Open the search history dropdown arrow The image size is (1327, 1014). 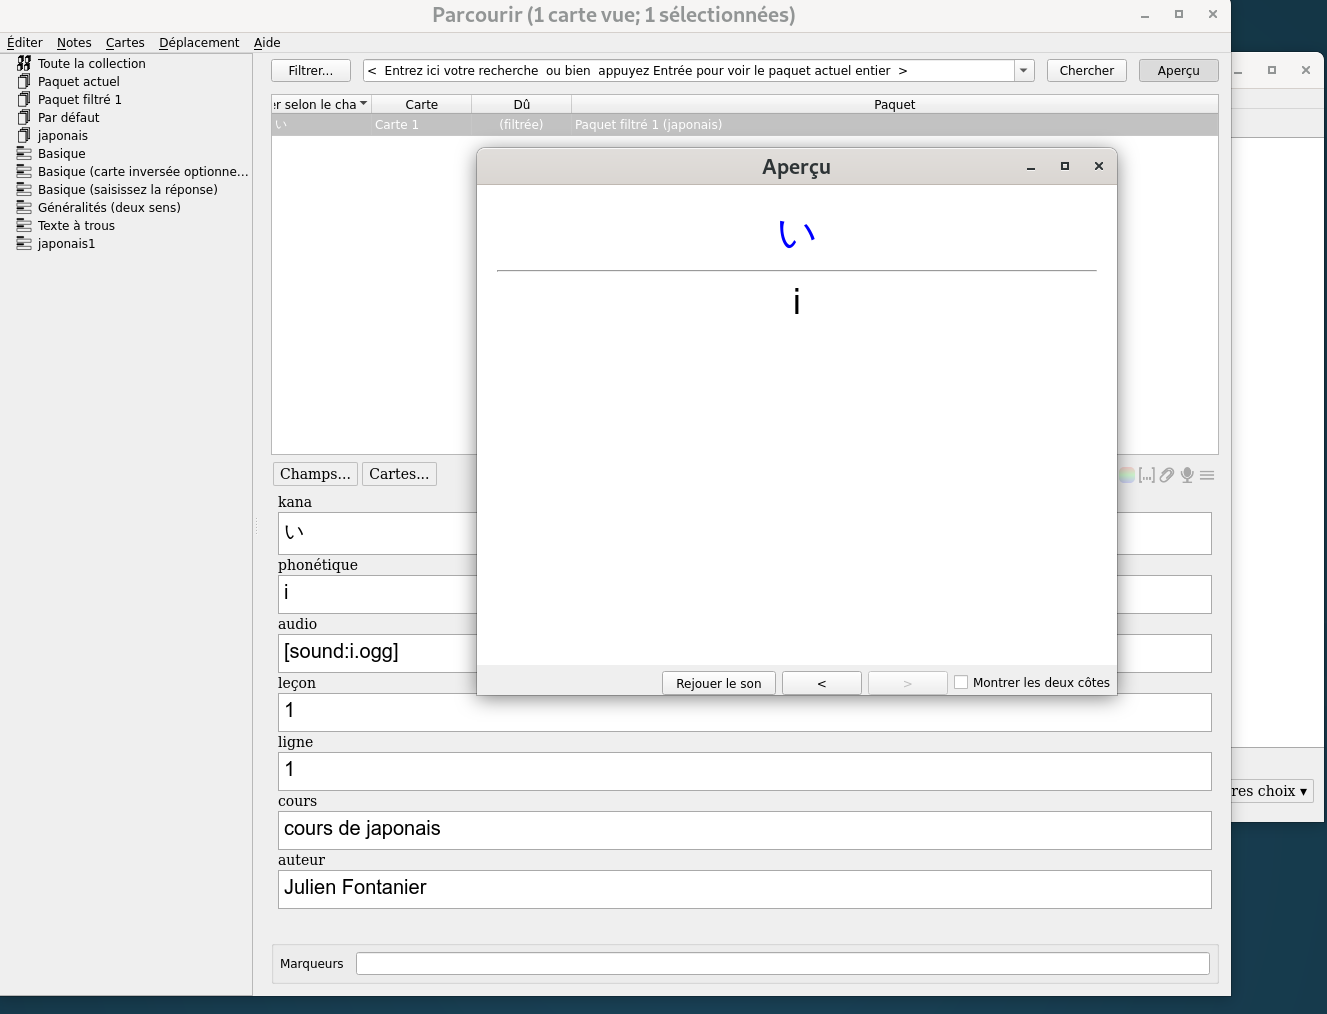(x=1023, y=71)
